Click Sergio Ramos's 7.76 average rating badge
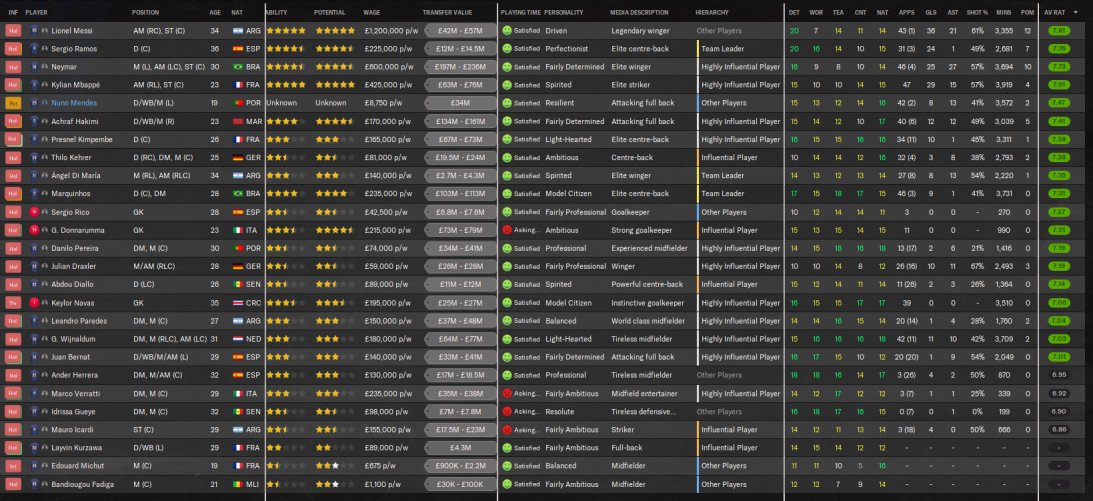Image resolution: width=1093 pixels, height=501 pixels. (x=1059, y=49)
